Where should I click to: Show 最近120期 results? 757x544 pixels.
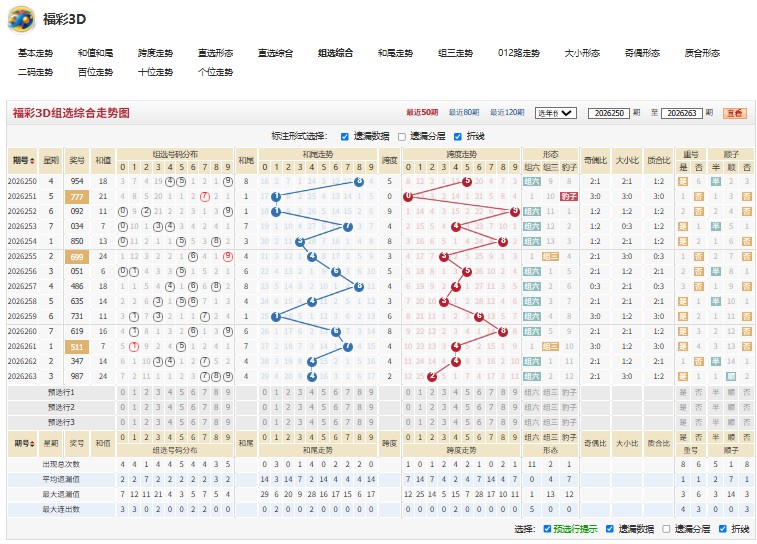[x=507, y=112]
